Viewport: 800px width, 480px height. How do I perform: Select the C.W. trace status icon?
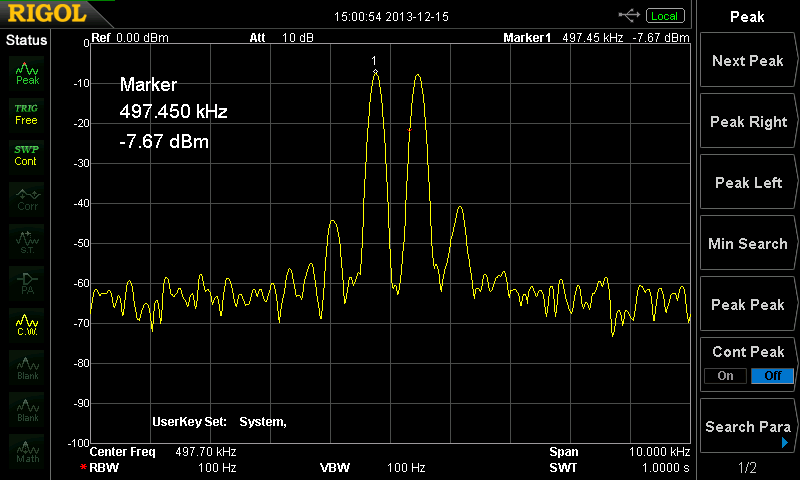[x=27, y=325]
